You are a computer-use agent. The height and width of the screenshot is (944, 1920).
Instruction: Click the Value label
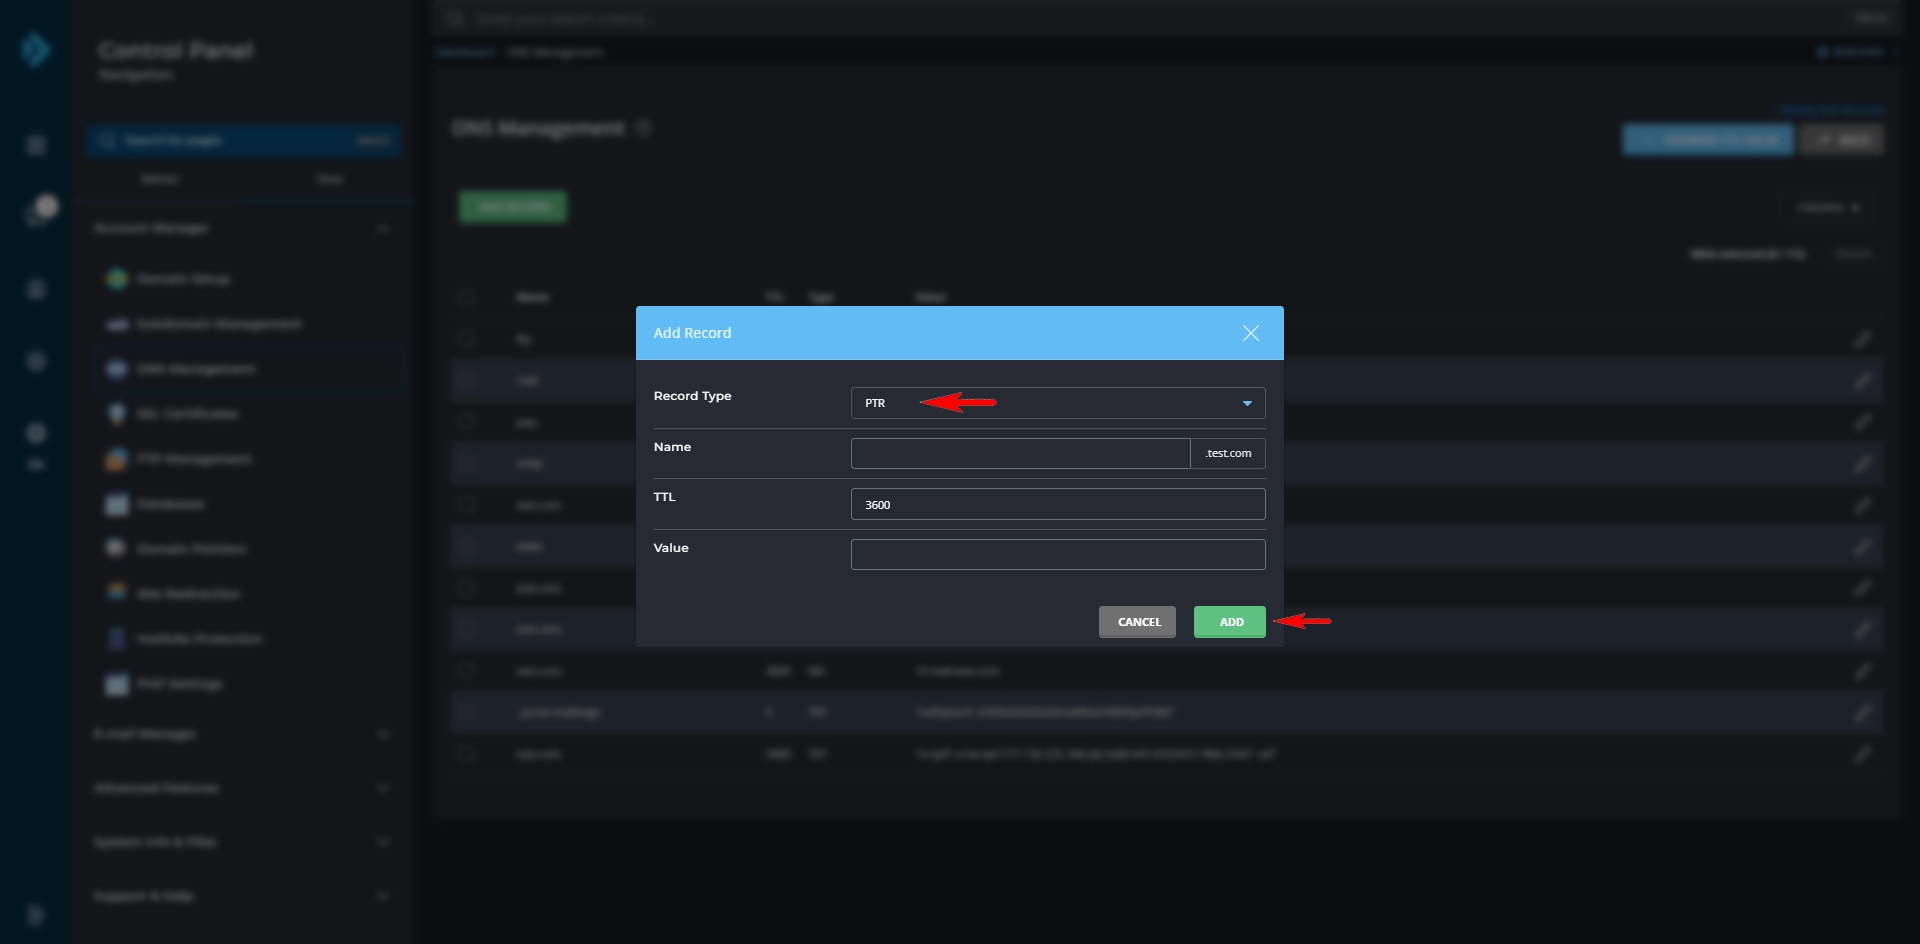pos(671,548)
